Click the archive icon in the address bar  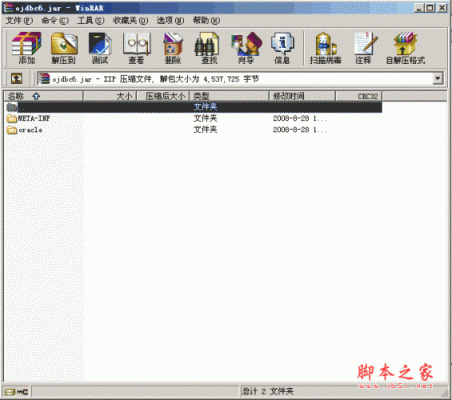pyautogui.click(x=44, y=79)
